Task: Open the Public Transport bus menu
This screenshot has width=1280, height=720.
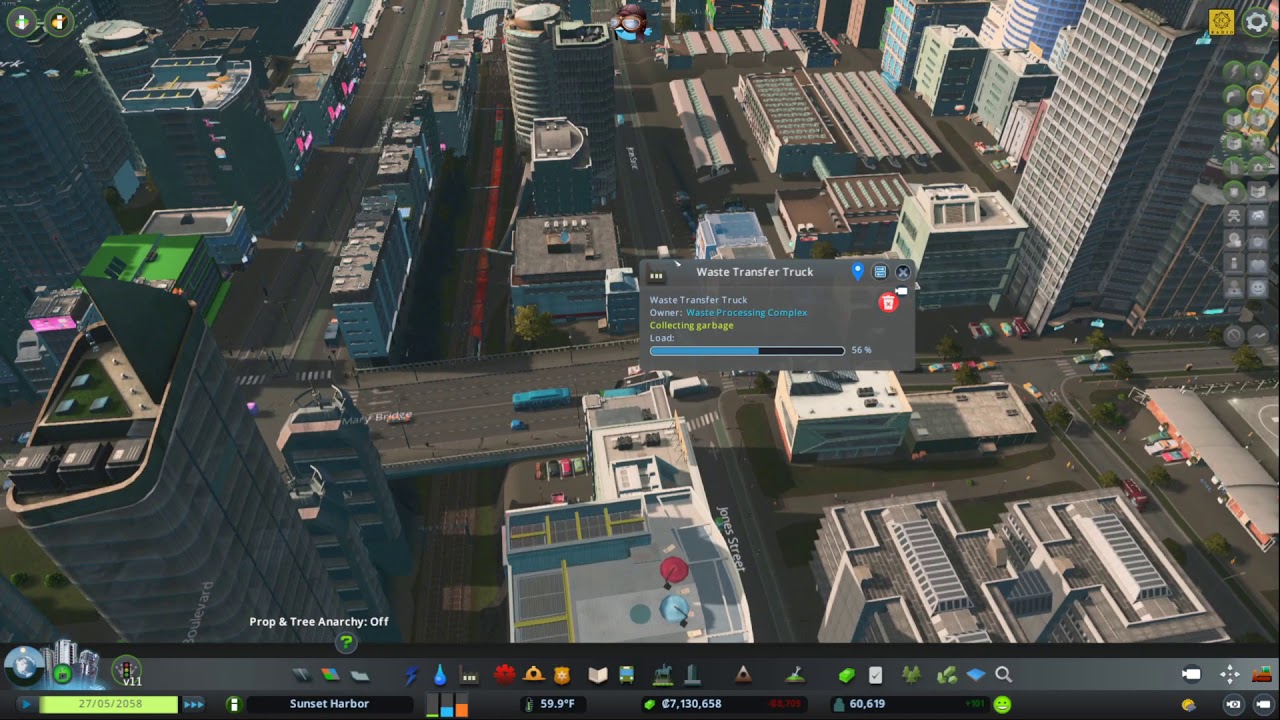Action: [627, 675]
